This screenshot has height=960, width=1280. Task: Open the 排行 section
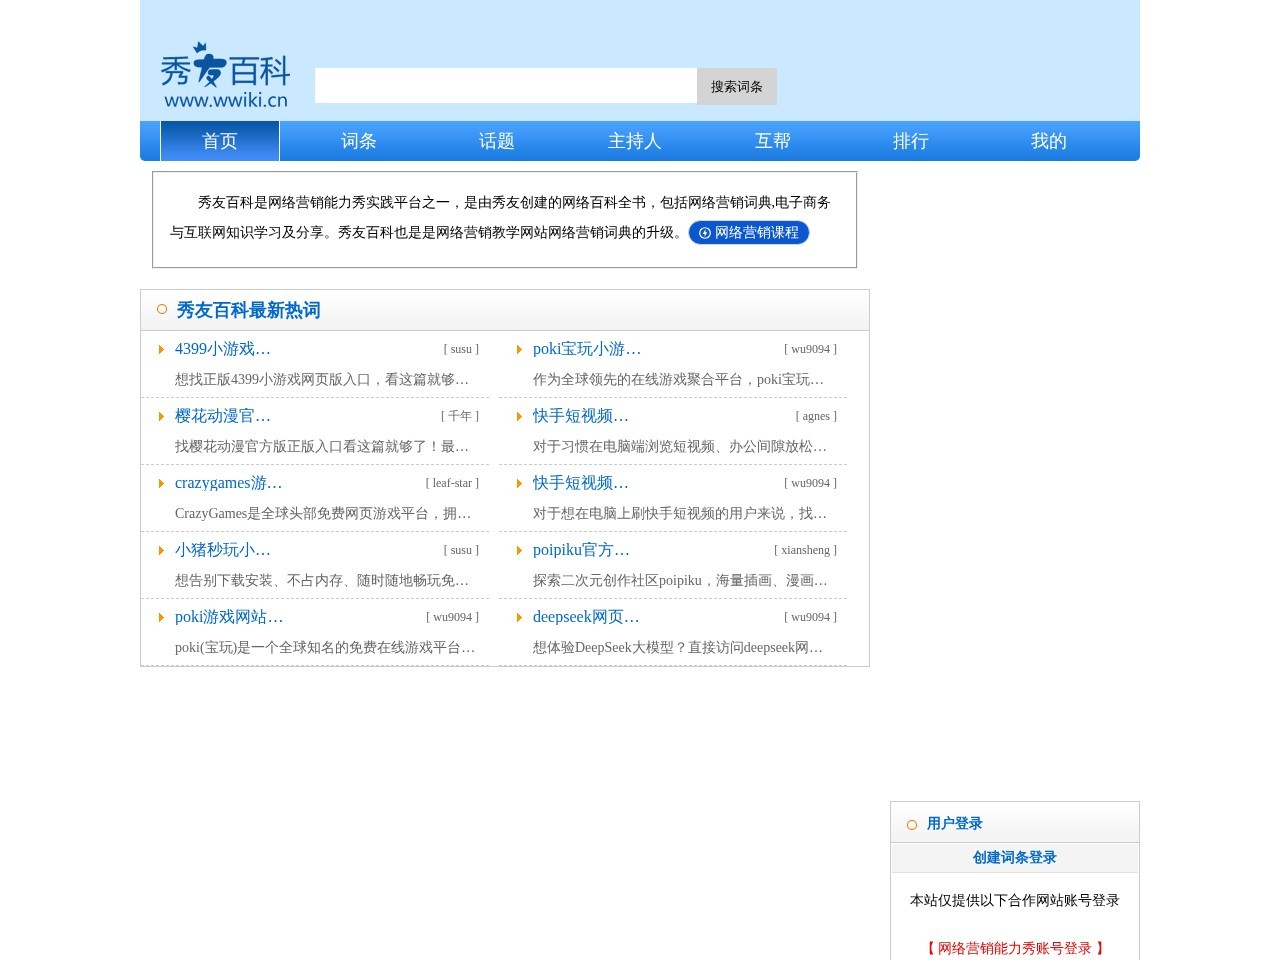(910, 141)
